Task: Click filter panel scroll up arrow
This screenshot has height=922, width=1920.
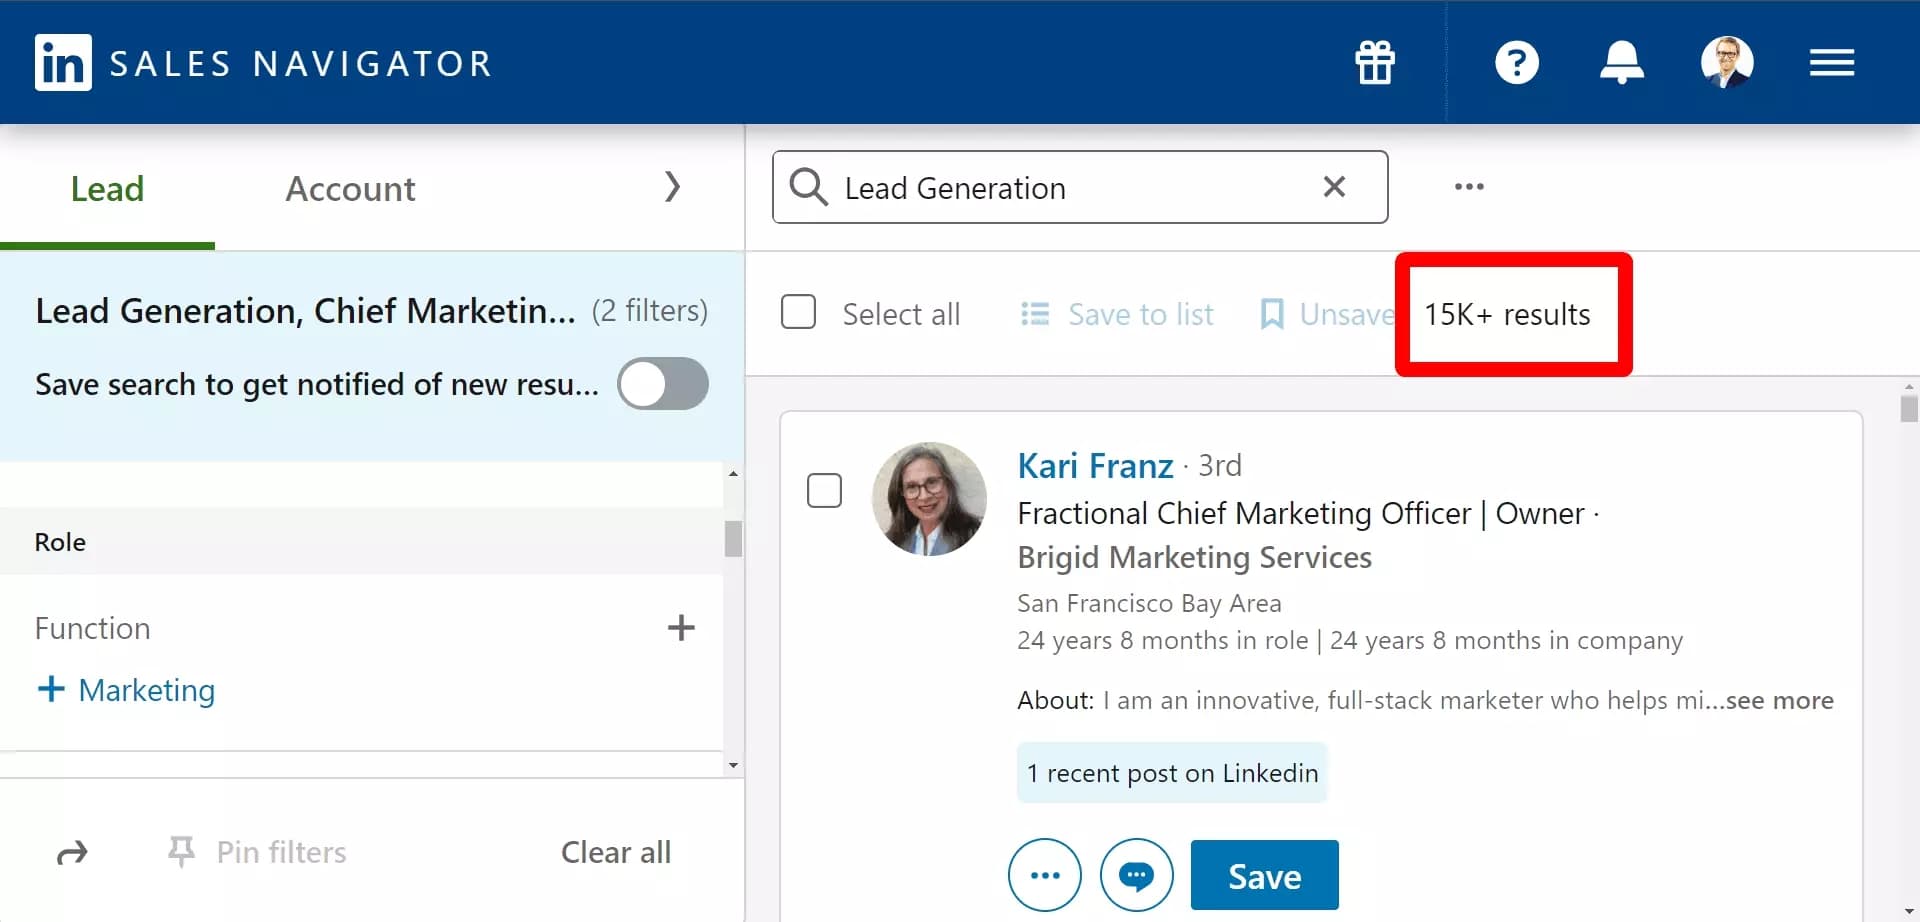Action: coord(733,473)
